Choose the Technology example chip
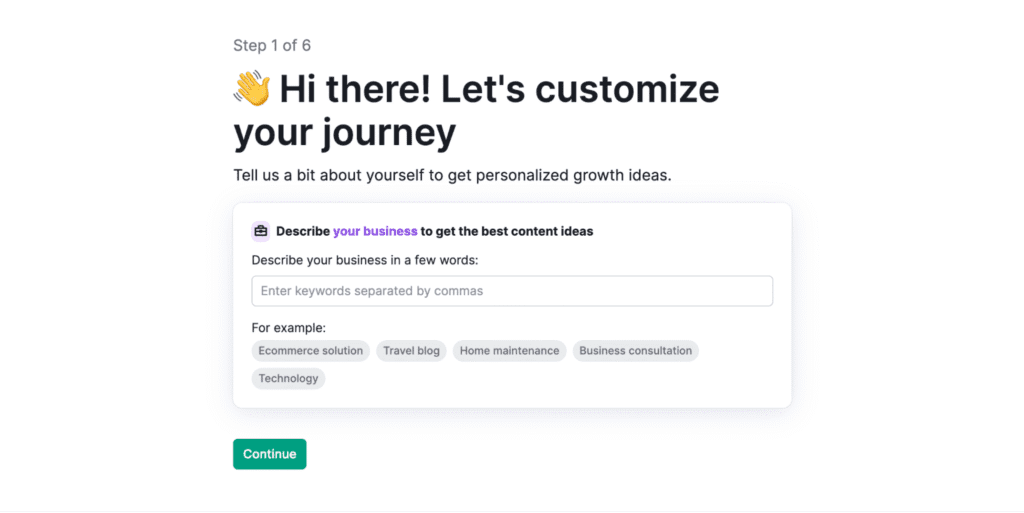 click(288, 379)
